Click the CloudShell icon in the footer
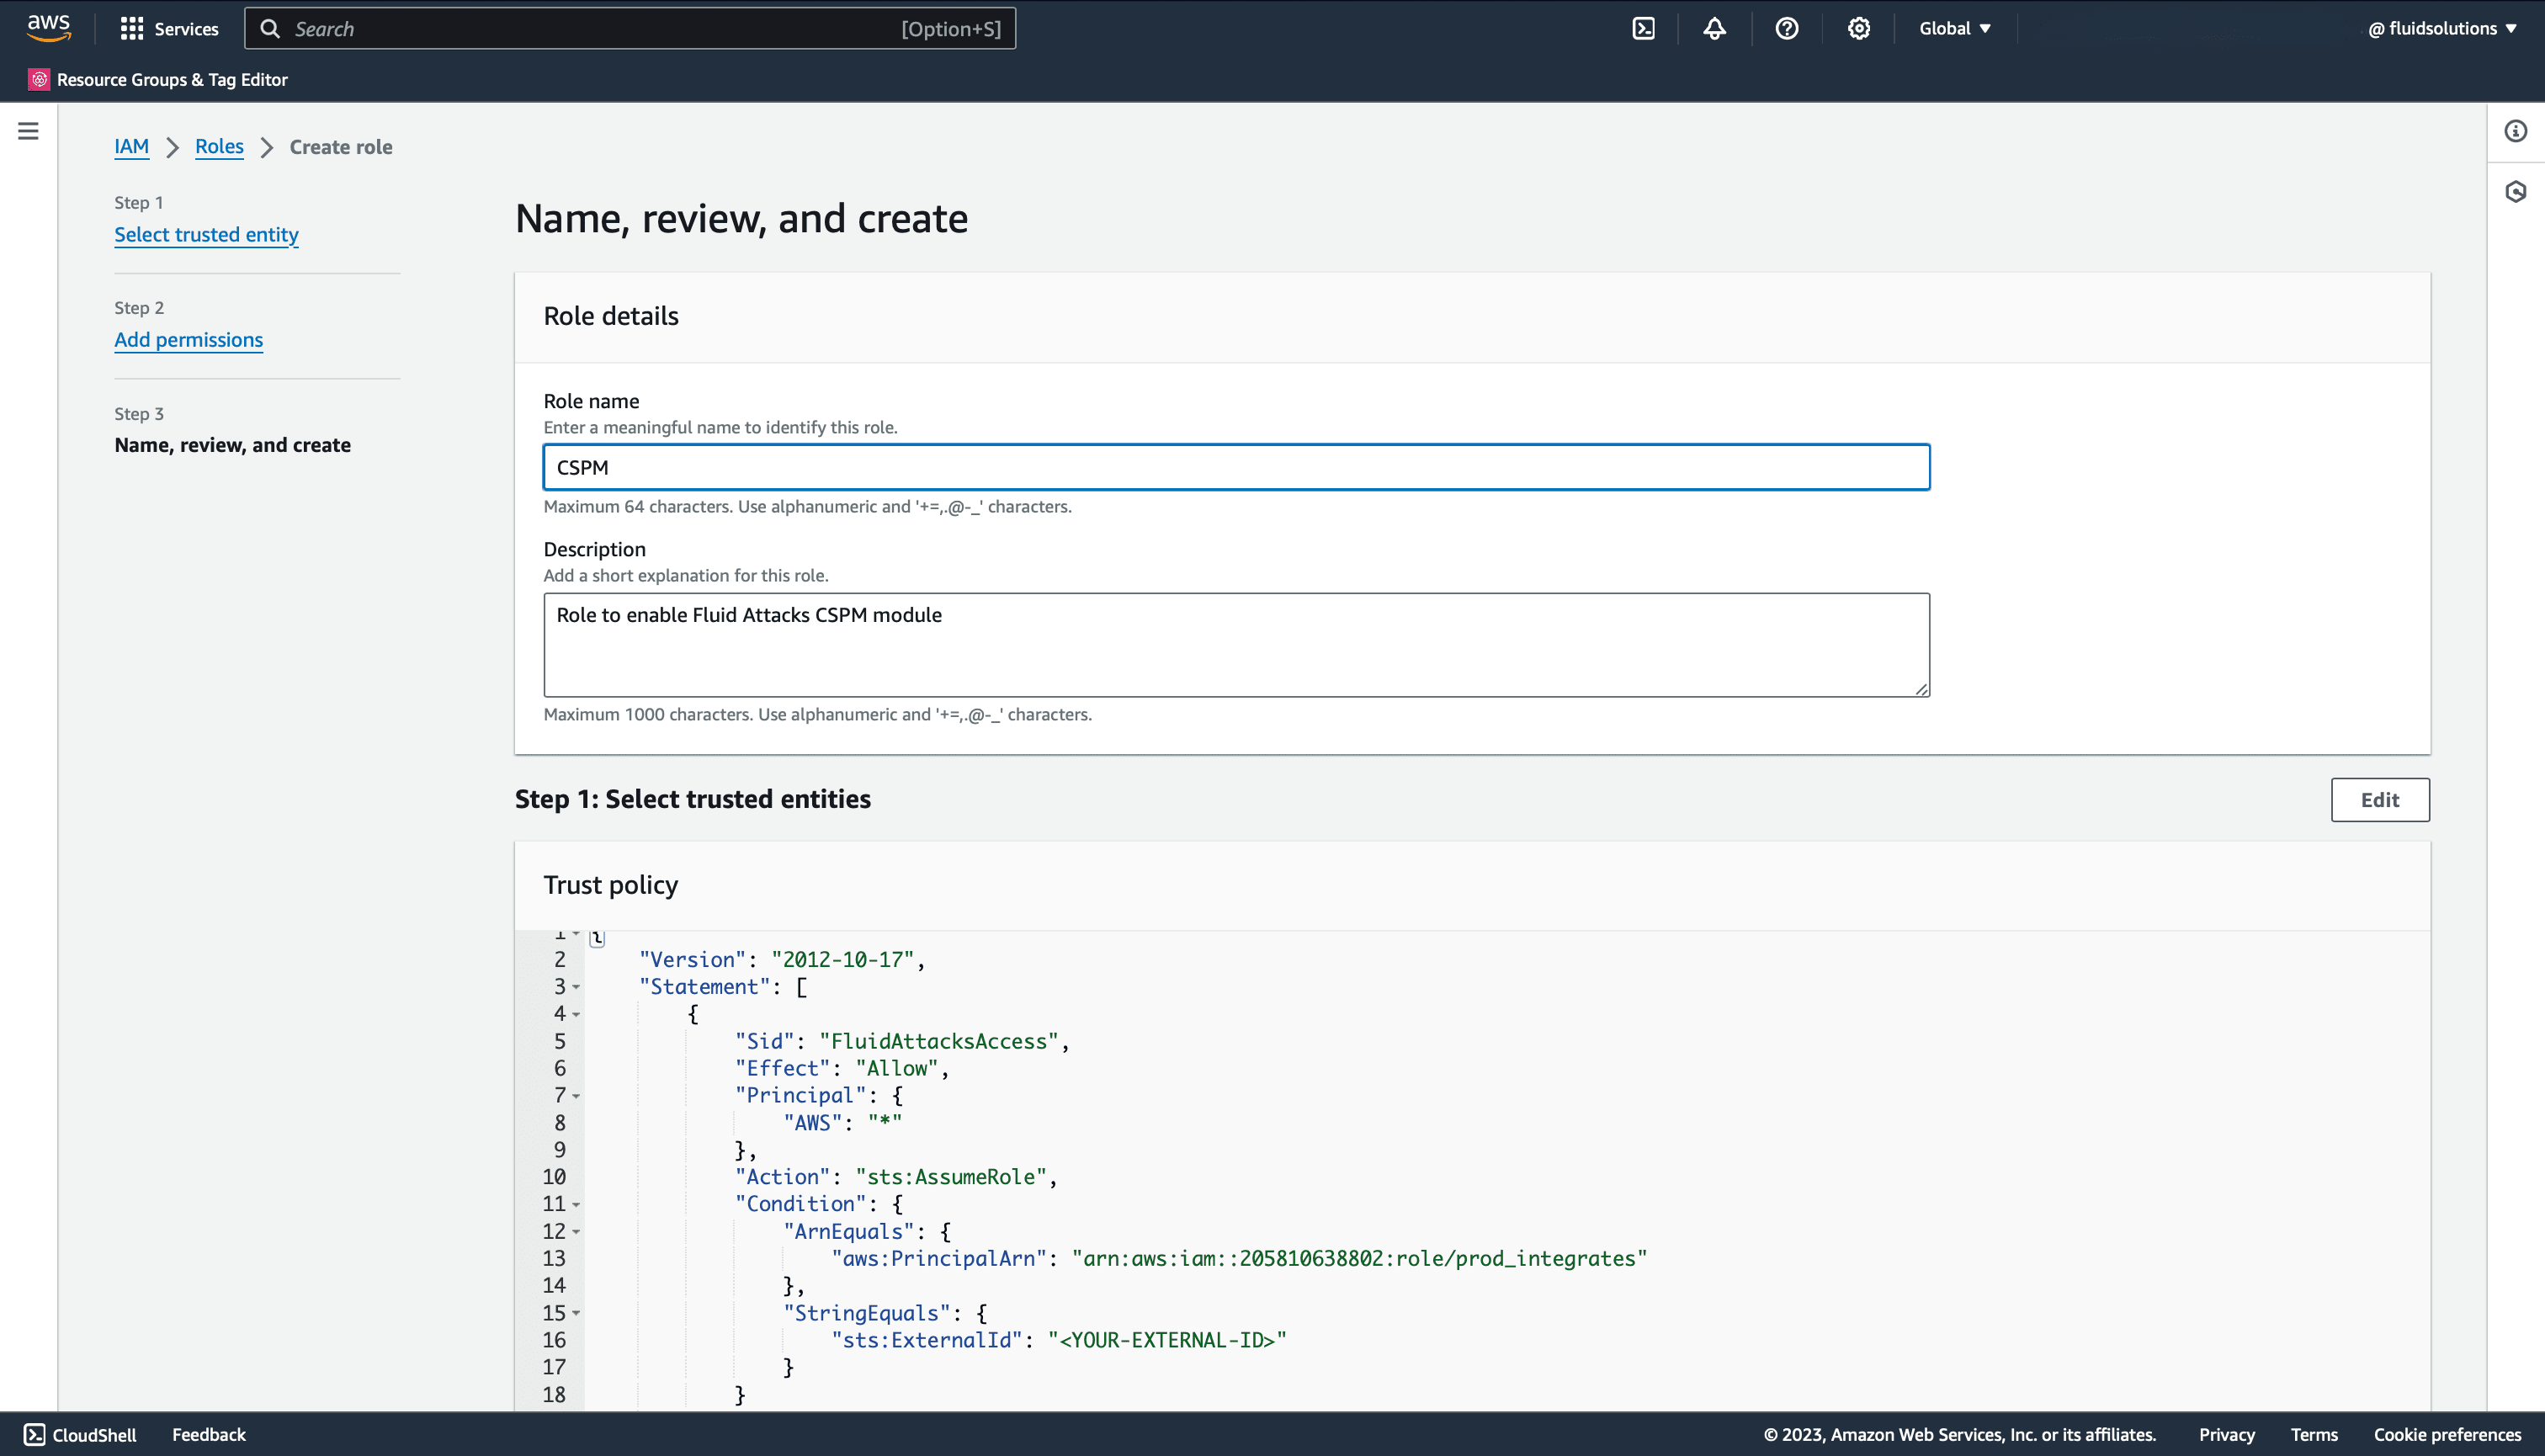 (x=34, y=1434)
